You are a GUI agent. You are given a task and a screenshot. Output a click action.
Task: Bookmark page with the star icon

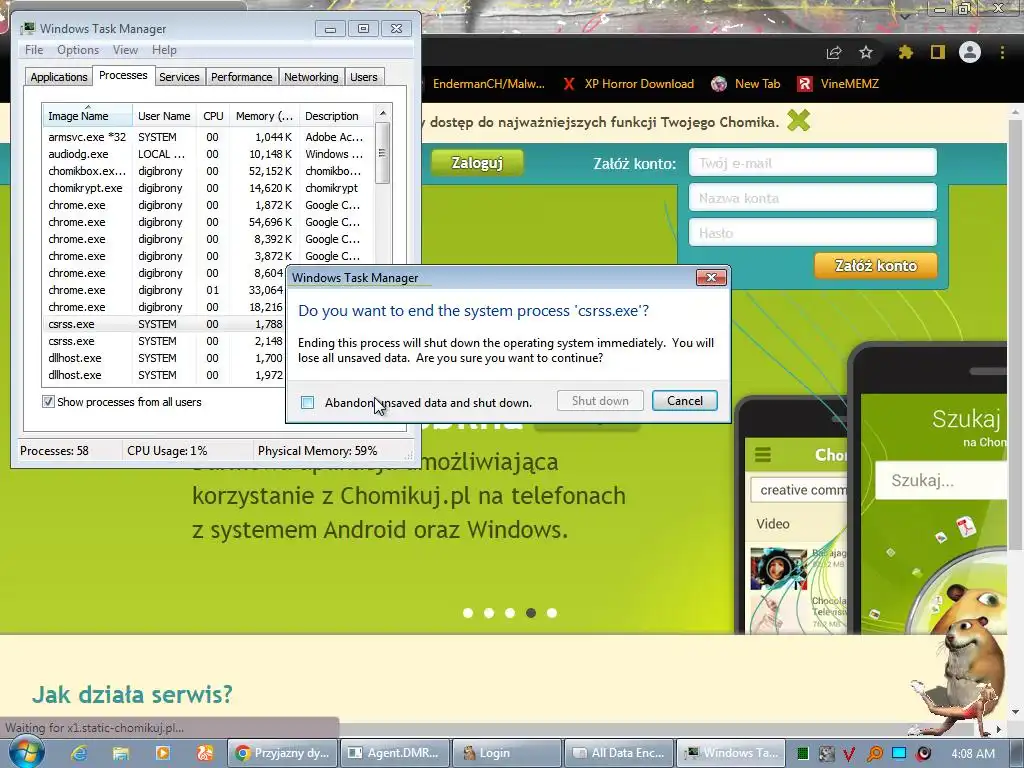coord(866,52)
